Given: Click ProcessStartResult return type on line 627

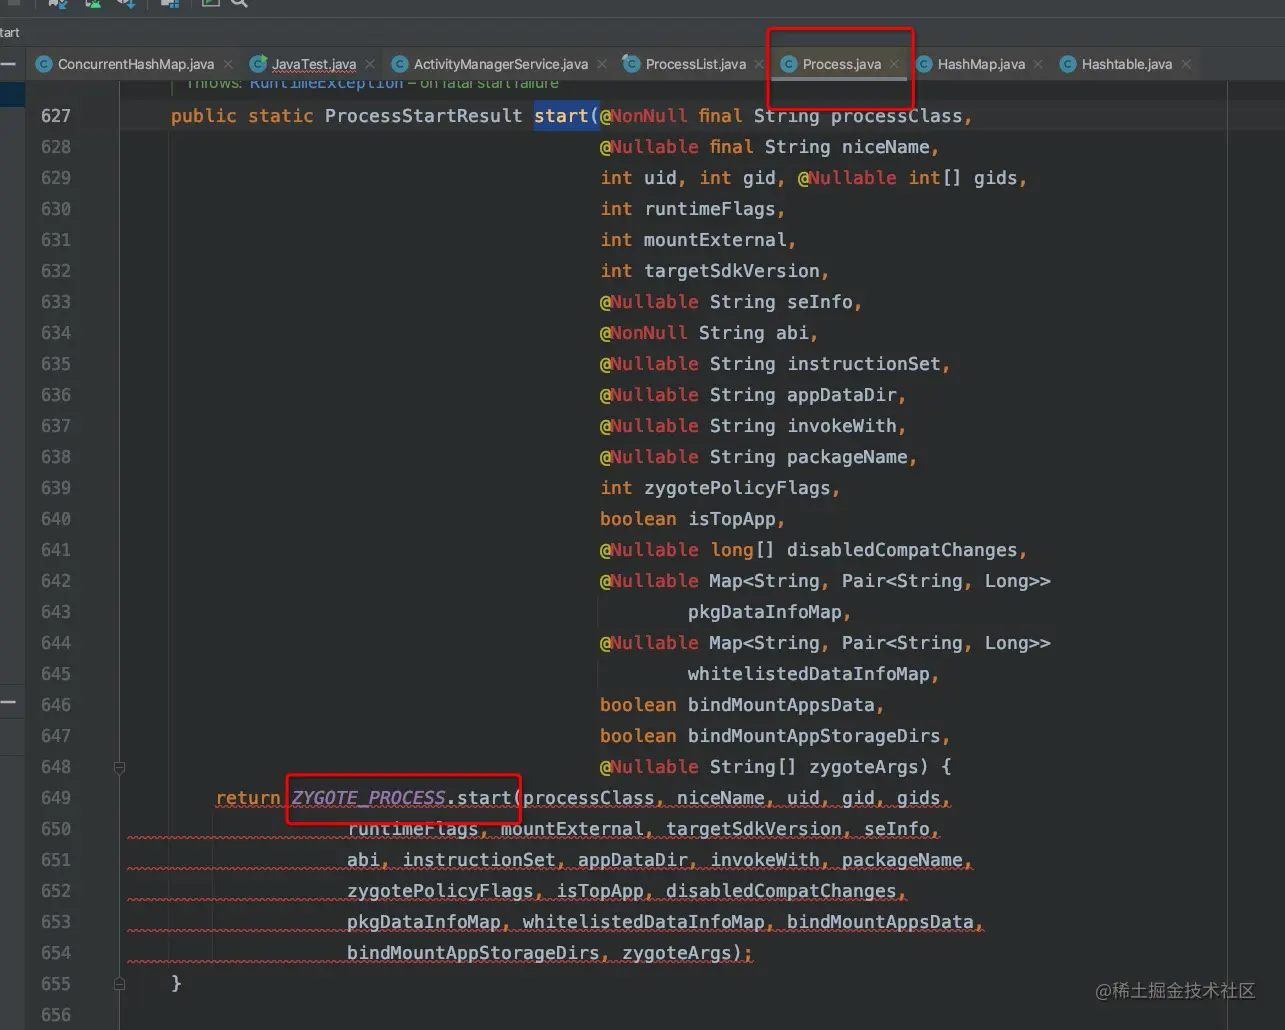Looking at the screenshot, I should click(423, 116).
